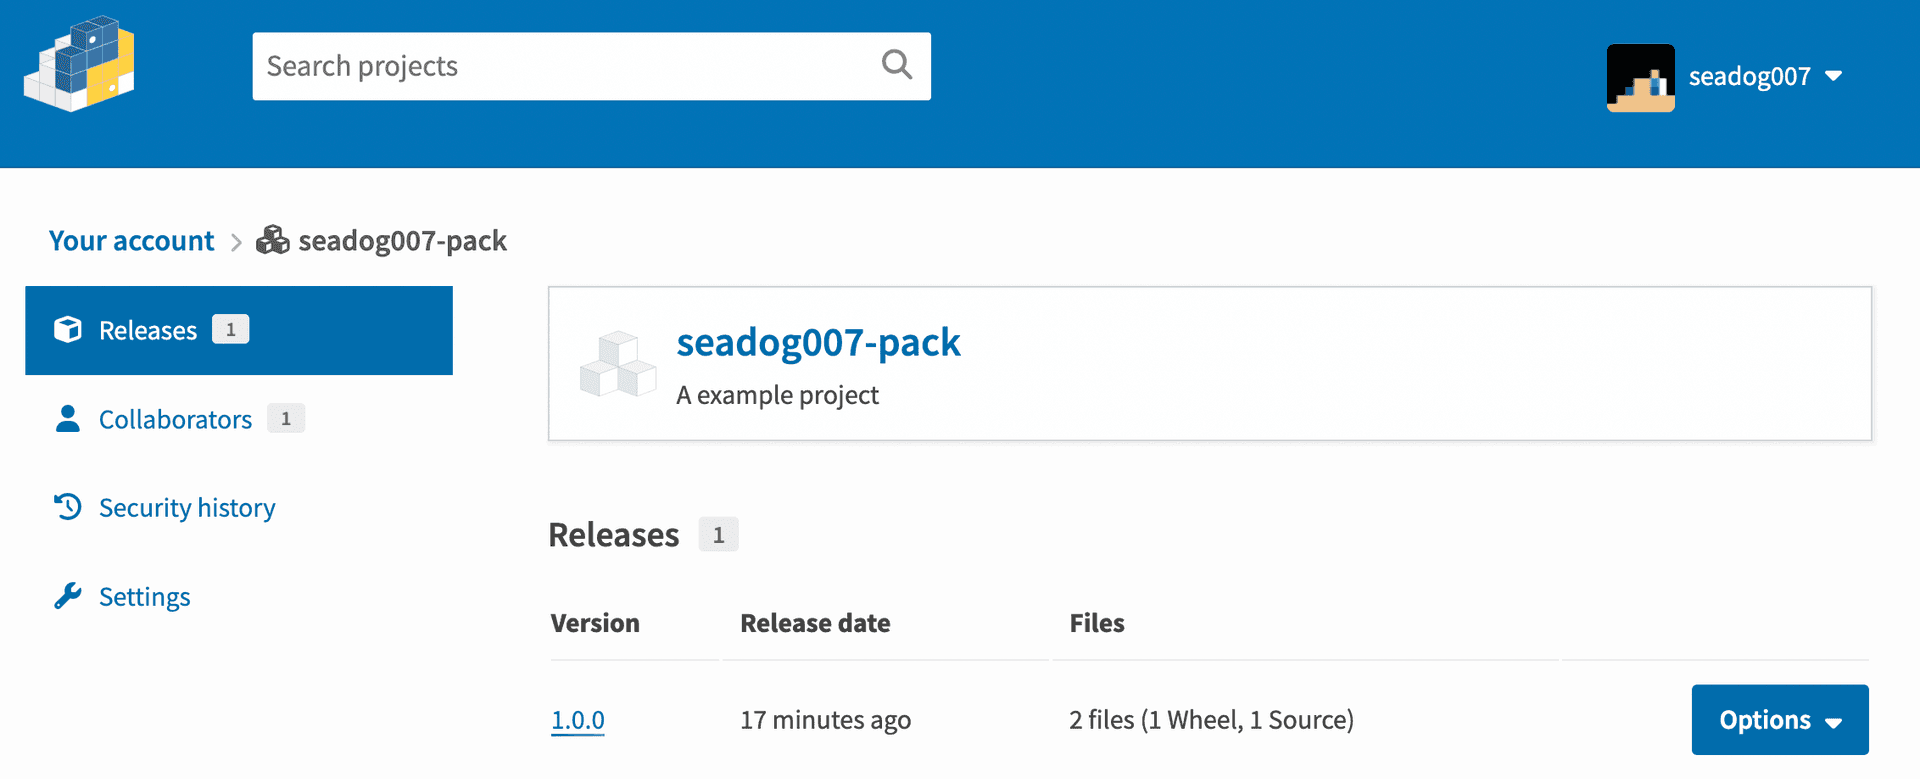The width and height of the screenshot is (1920, 779).
Task: Open the Options dropdown for version 1.0.0
Action: (x=1780, y=720)
